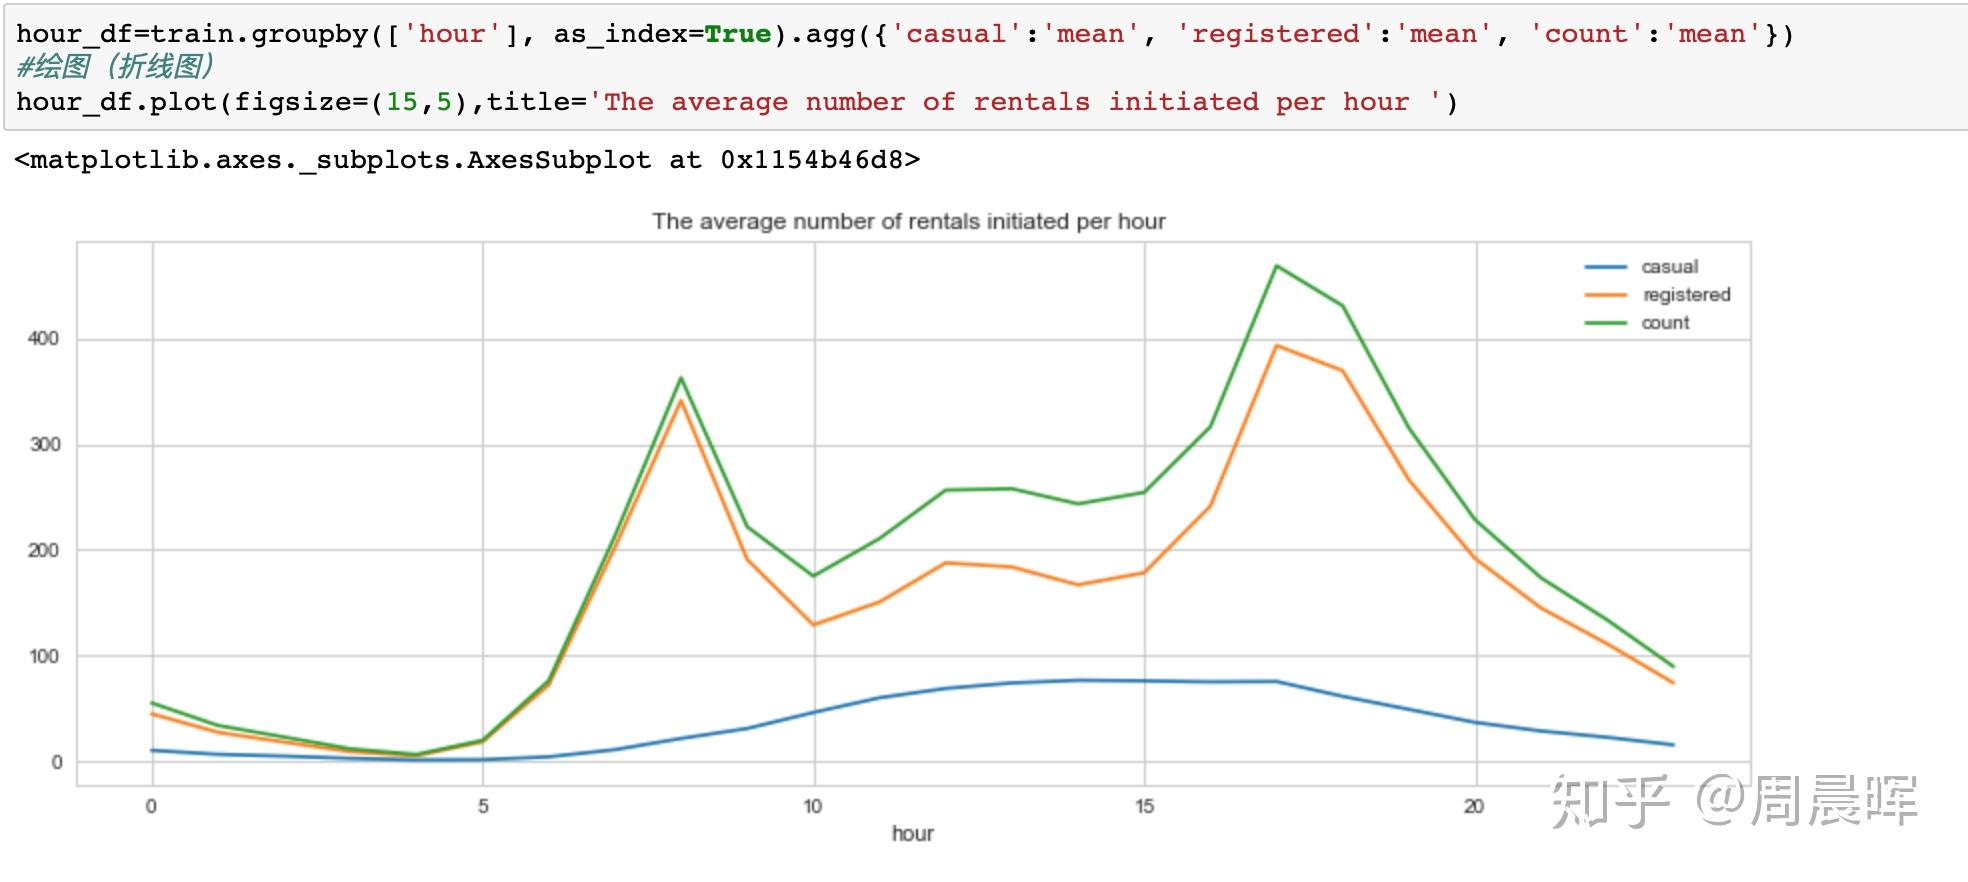The width and height of the screenshot is (1968, 882).
Task: Click the 'hour' x-axis label
Action: click(x=912, y=833)
